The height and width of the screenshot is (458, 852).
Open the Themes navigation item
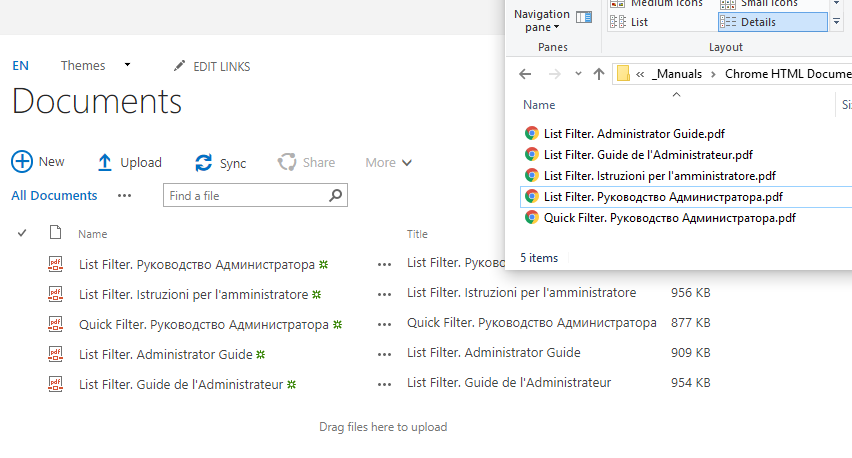click(x=83, y=65)
